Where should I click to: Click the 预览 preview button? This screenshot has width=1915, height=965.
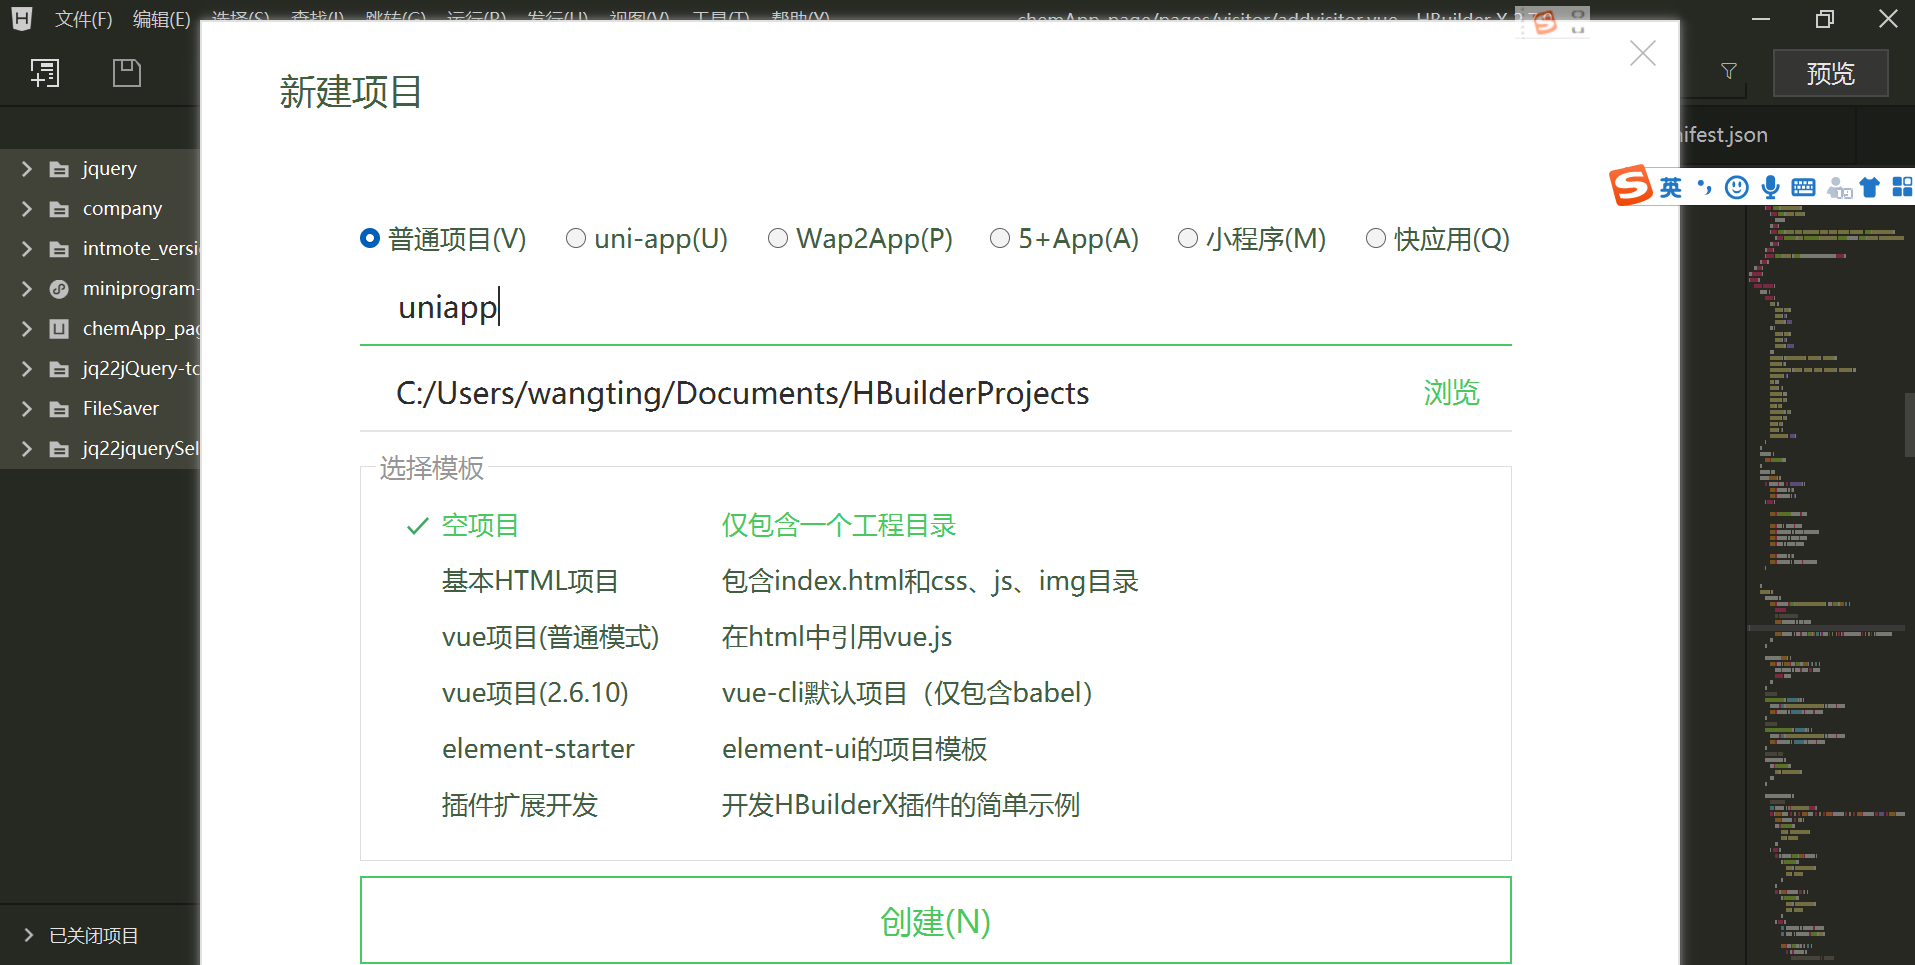(x=1830, y=73)
